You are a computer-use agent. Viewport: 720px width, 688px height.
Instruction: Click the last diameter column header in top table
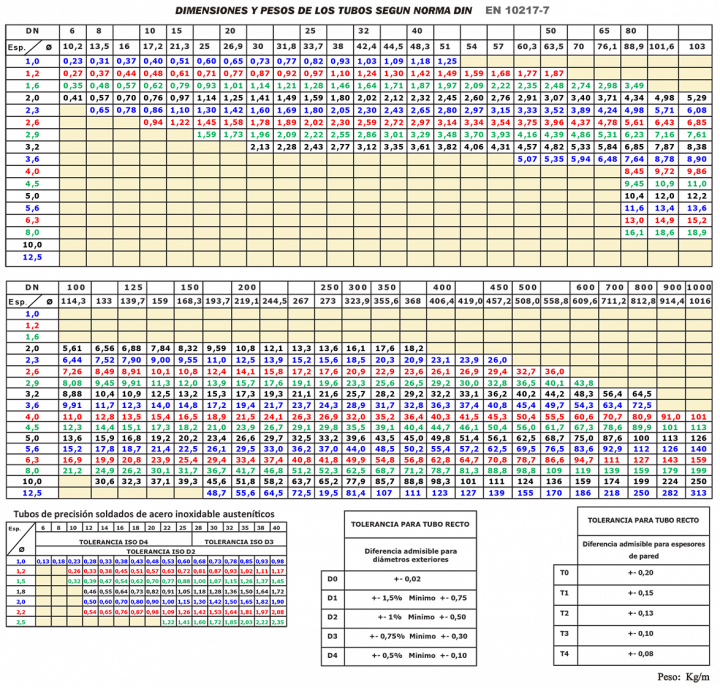(x=696, y=46)
